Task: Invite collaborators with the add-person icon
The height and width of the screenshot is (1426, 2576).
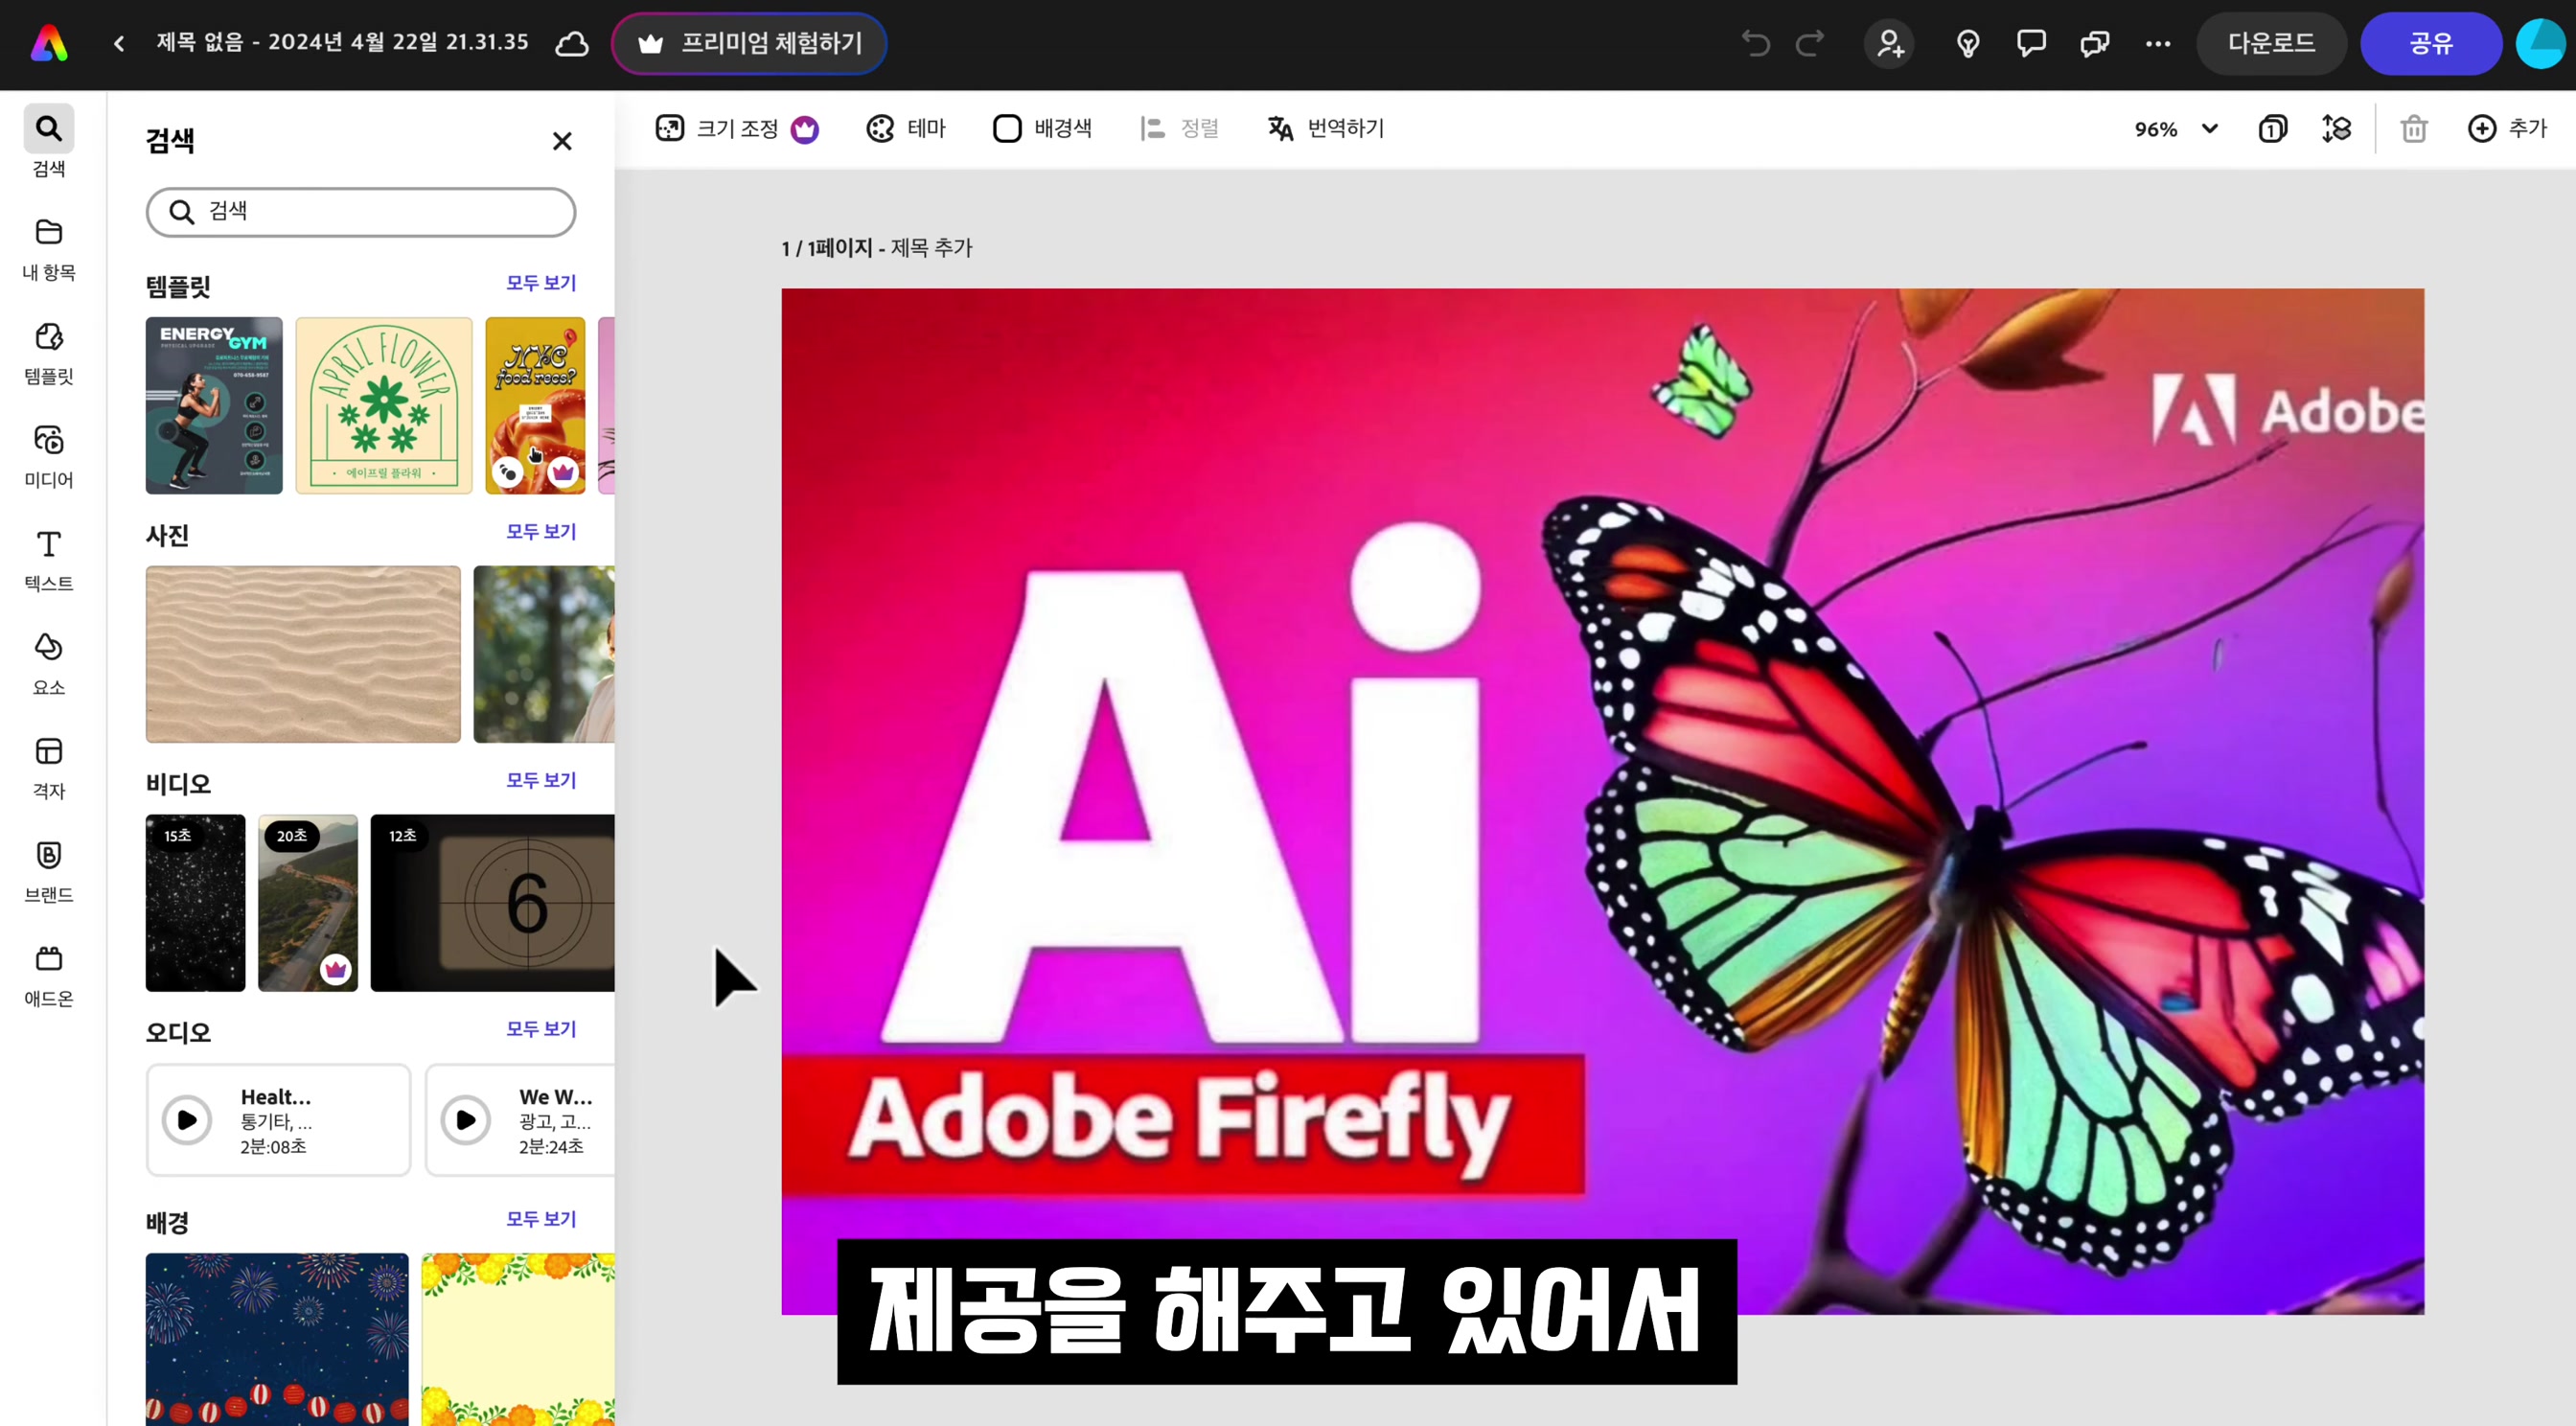Action: [x=1889, y=43]
